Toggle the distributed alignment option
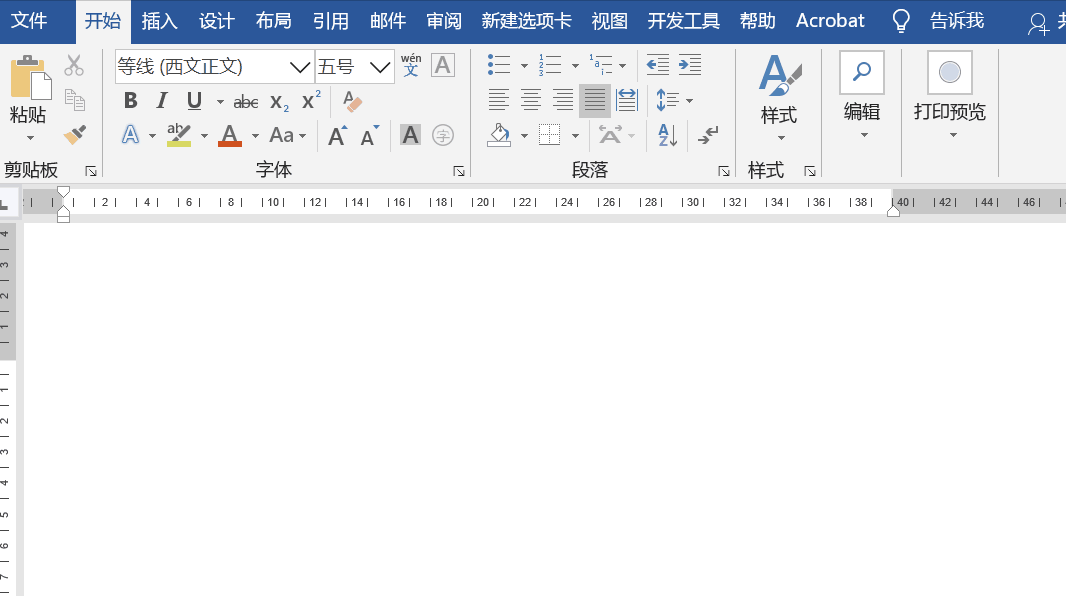1066x596 pixels. click(626, 100)
